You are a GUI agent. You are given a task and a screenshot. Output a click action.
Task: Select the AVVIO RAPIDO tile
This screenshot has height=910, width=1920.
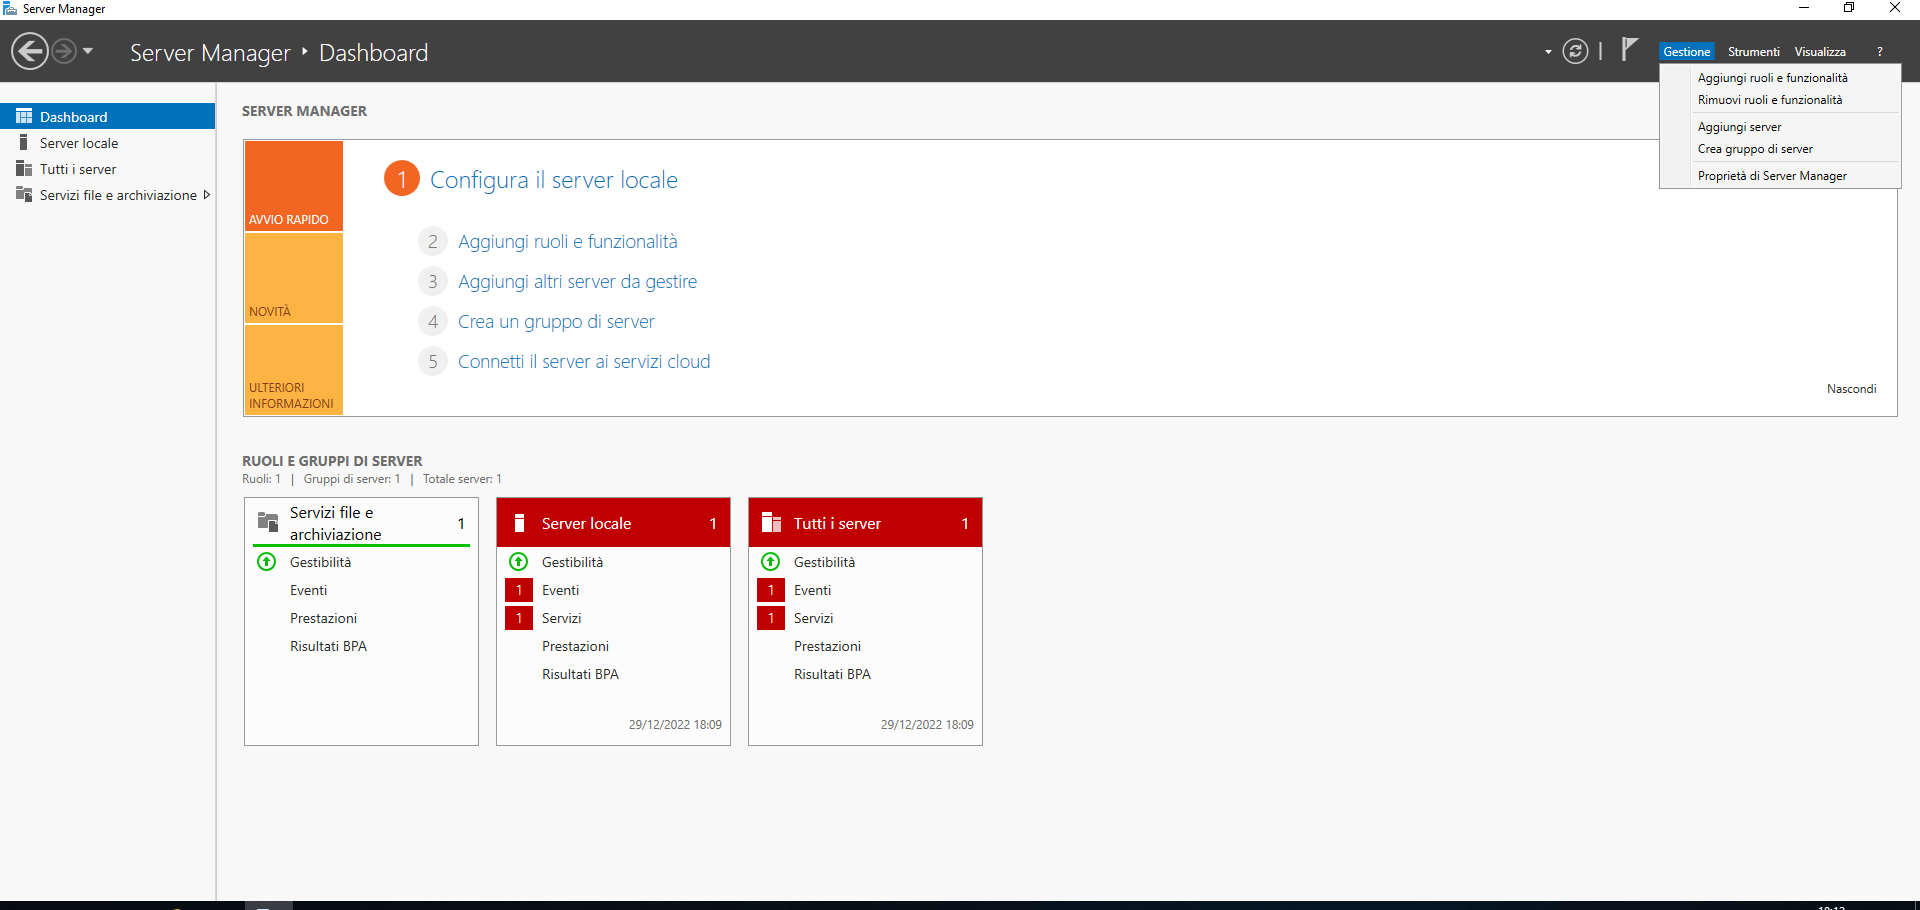[x=294, y=186]
